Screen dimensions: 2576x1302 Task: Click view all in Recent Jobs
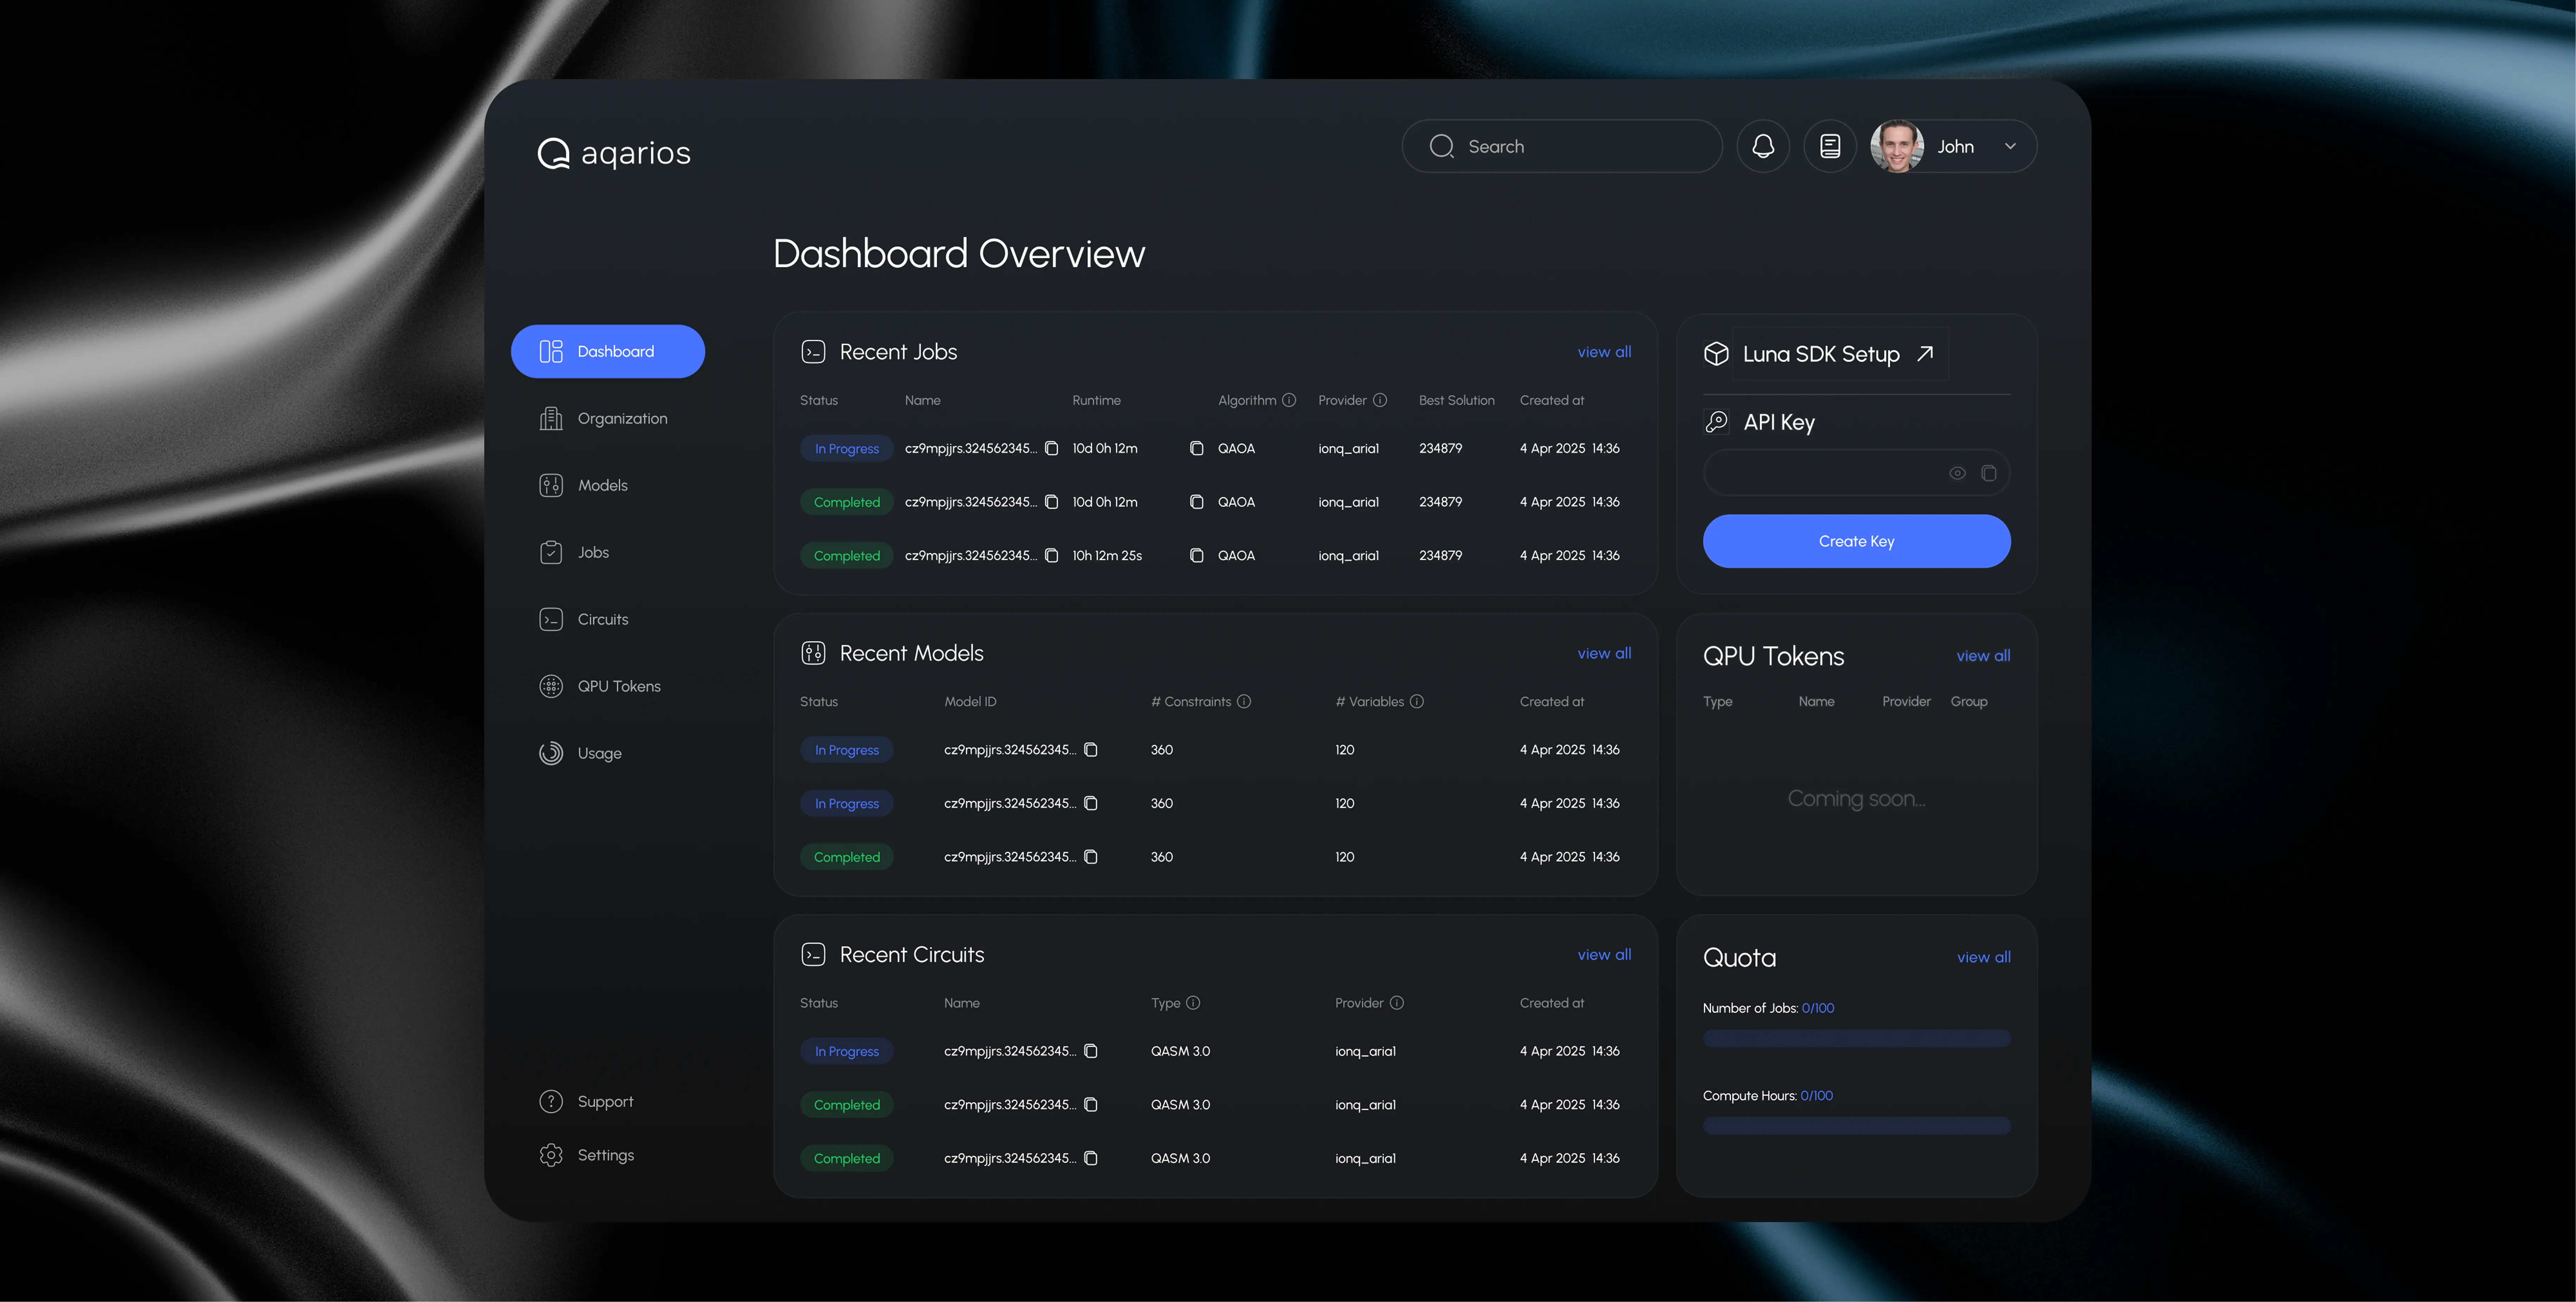click(x=1604, y=352)
